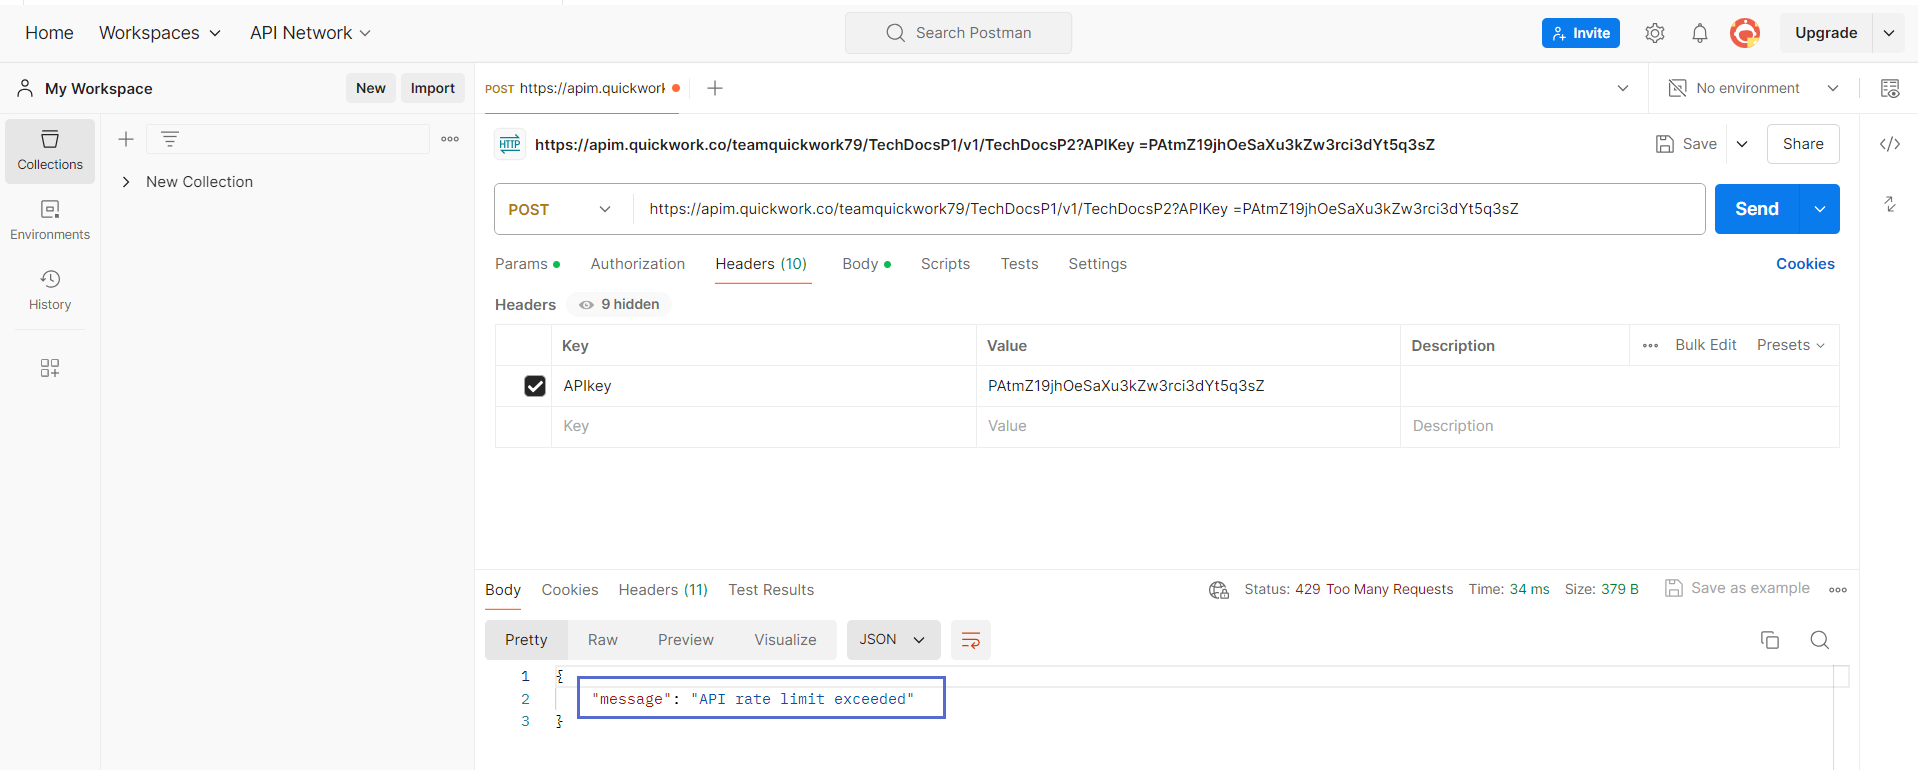Switch to the Scripts tab
This screenshot has width=1918, height=770.
pos(945,264)
